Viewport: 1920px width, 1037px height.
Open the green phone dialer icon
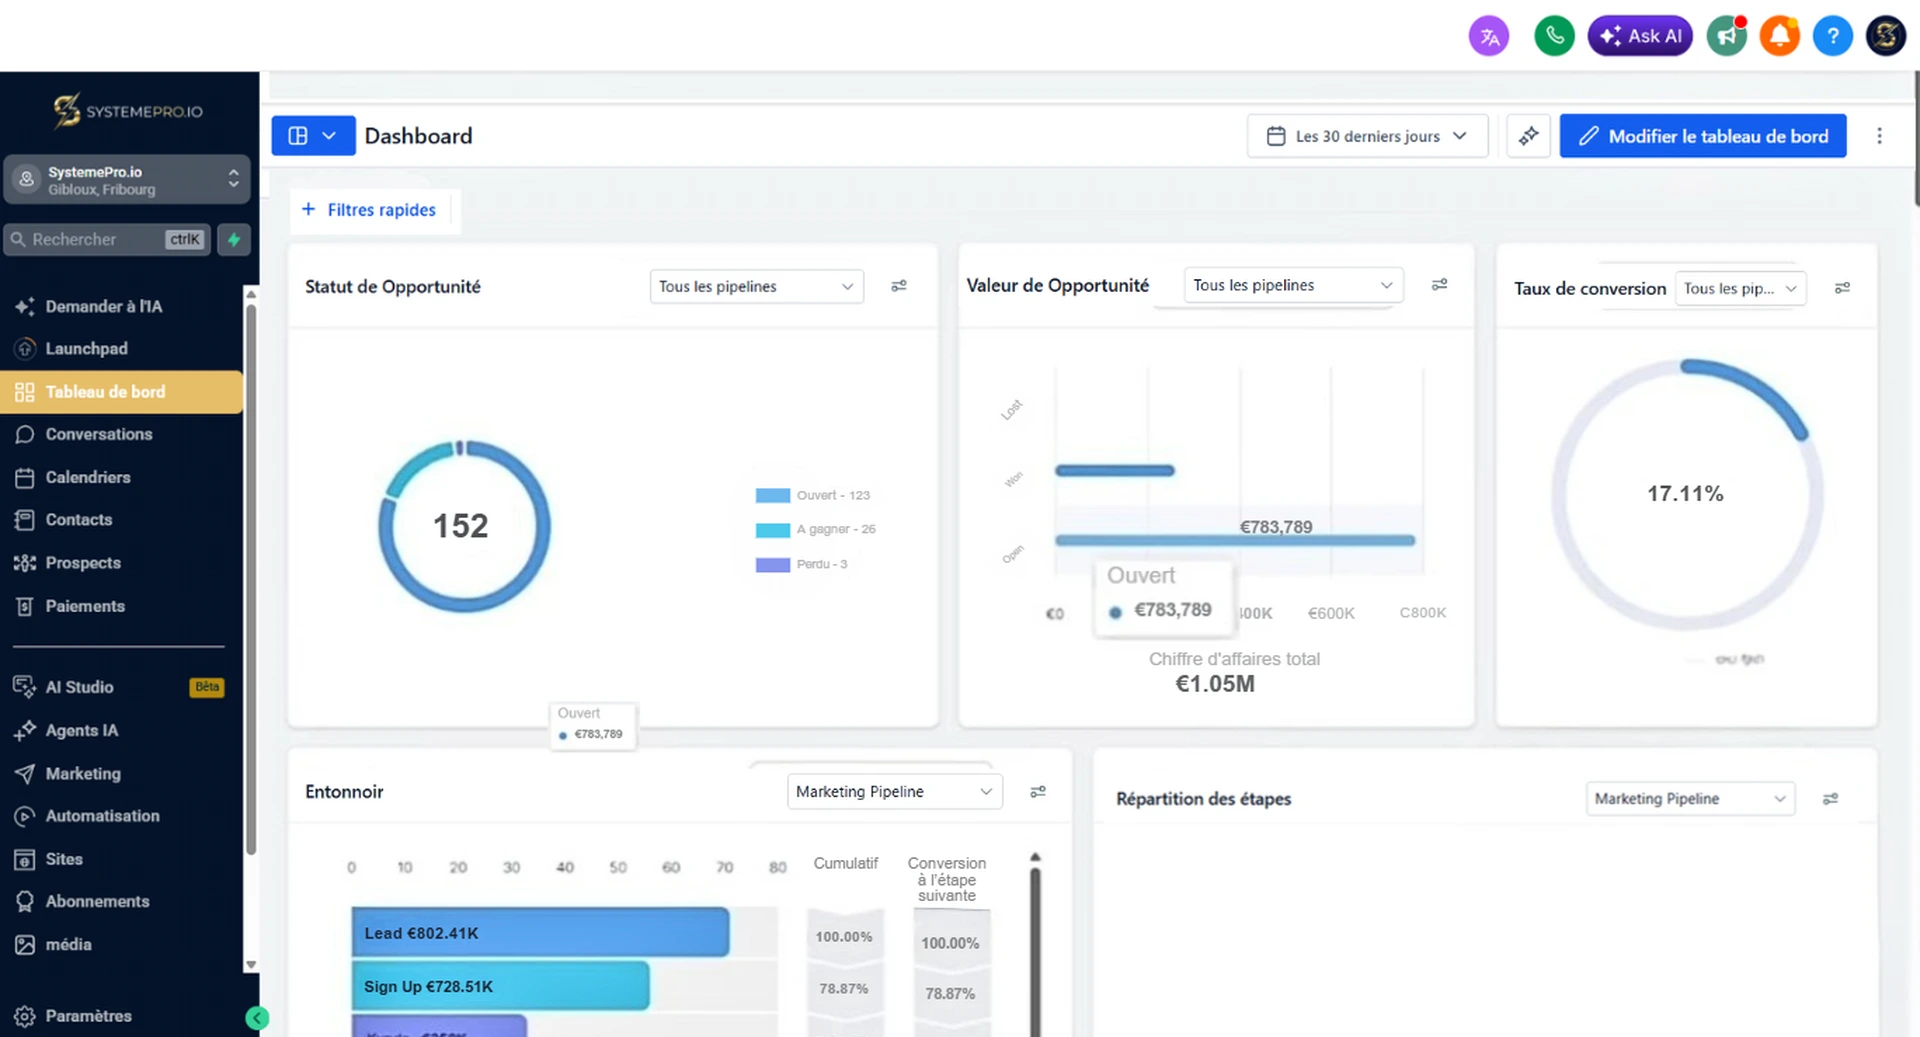coord(1554,36)
